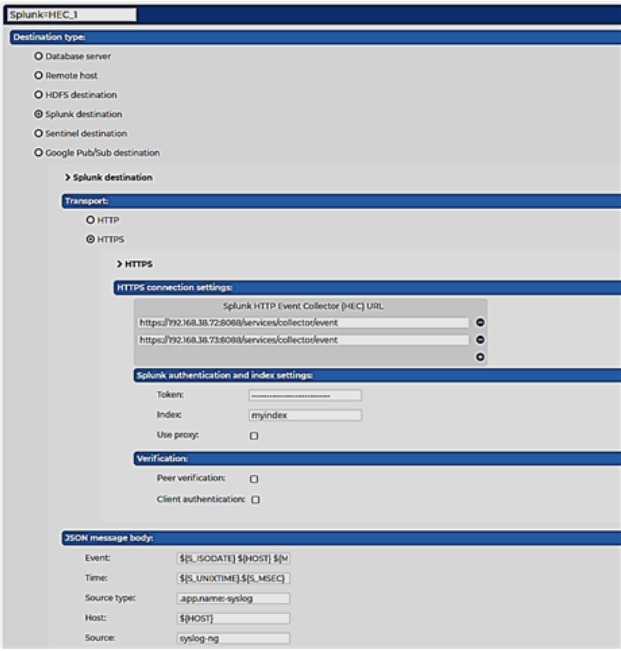The image size is (621, 651).
Task: Click the Verification section header
Action: [377, 459]
